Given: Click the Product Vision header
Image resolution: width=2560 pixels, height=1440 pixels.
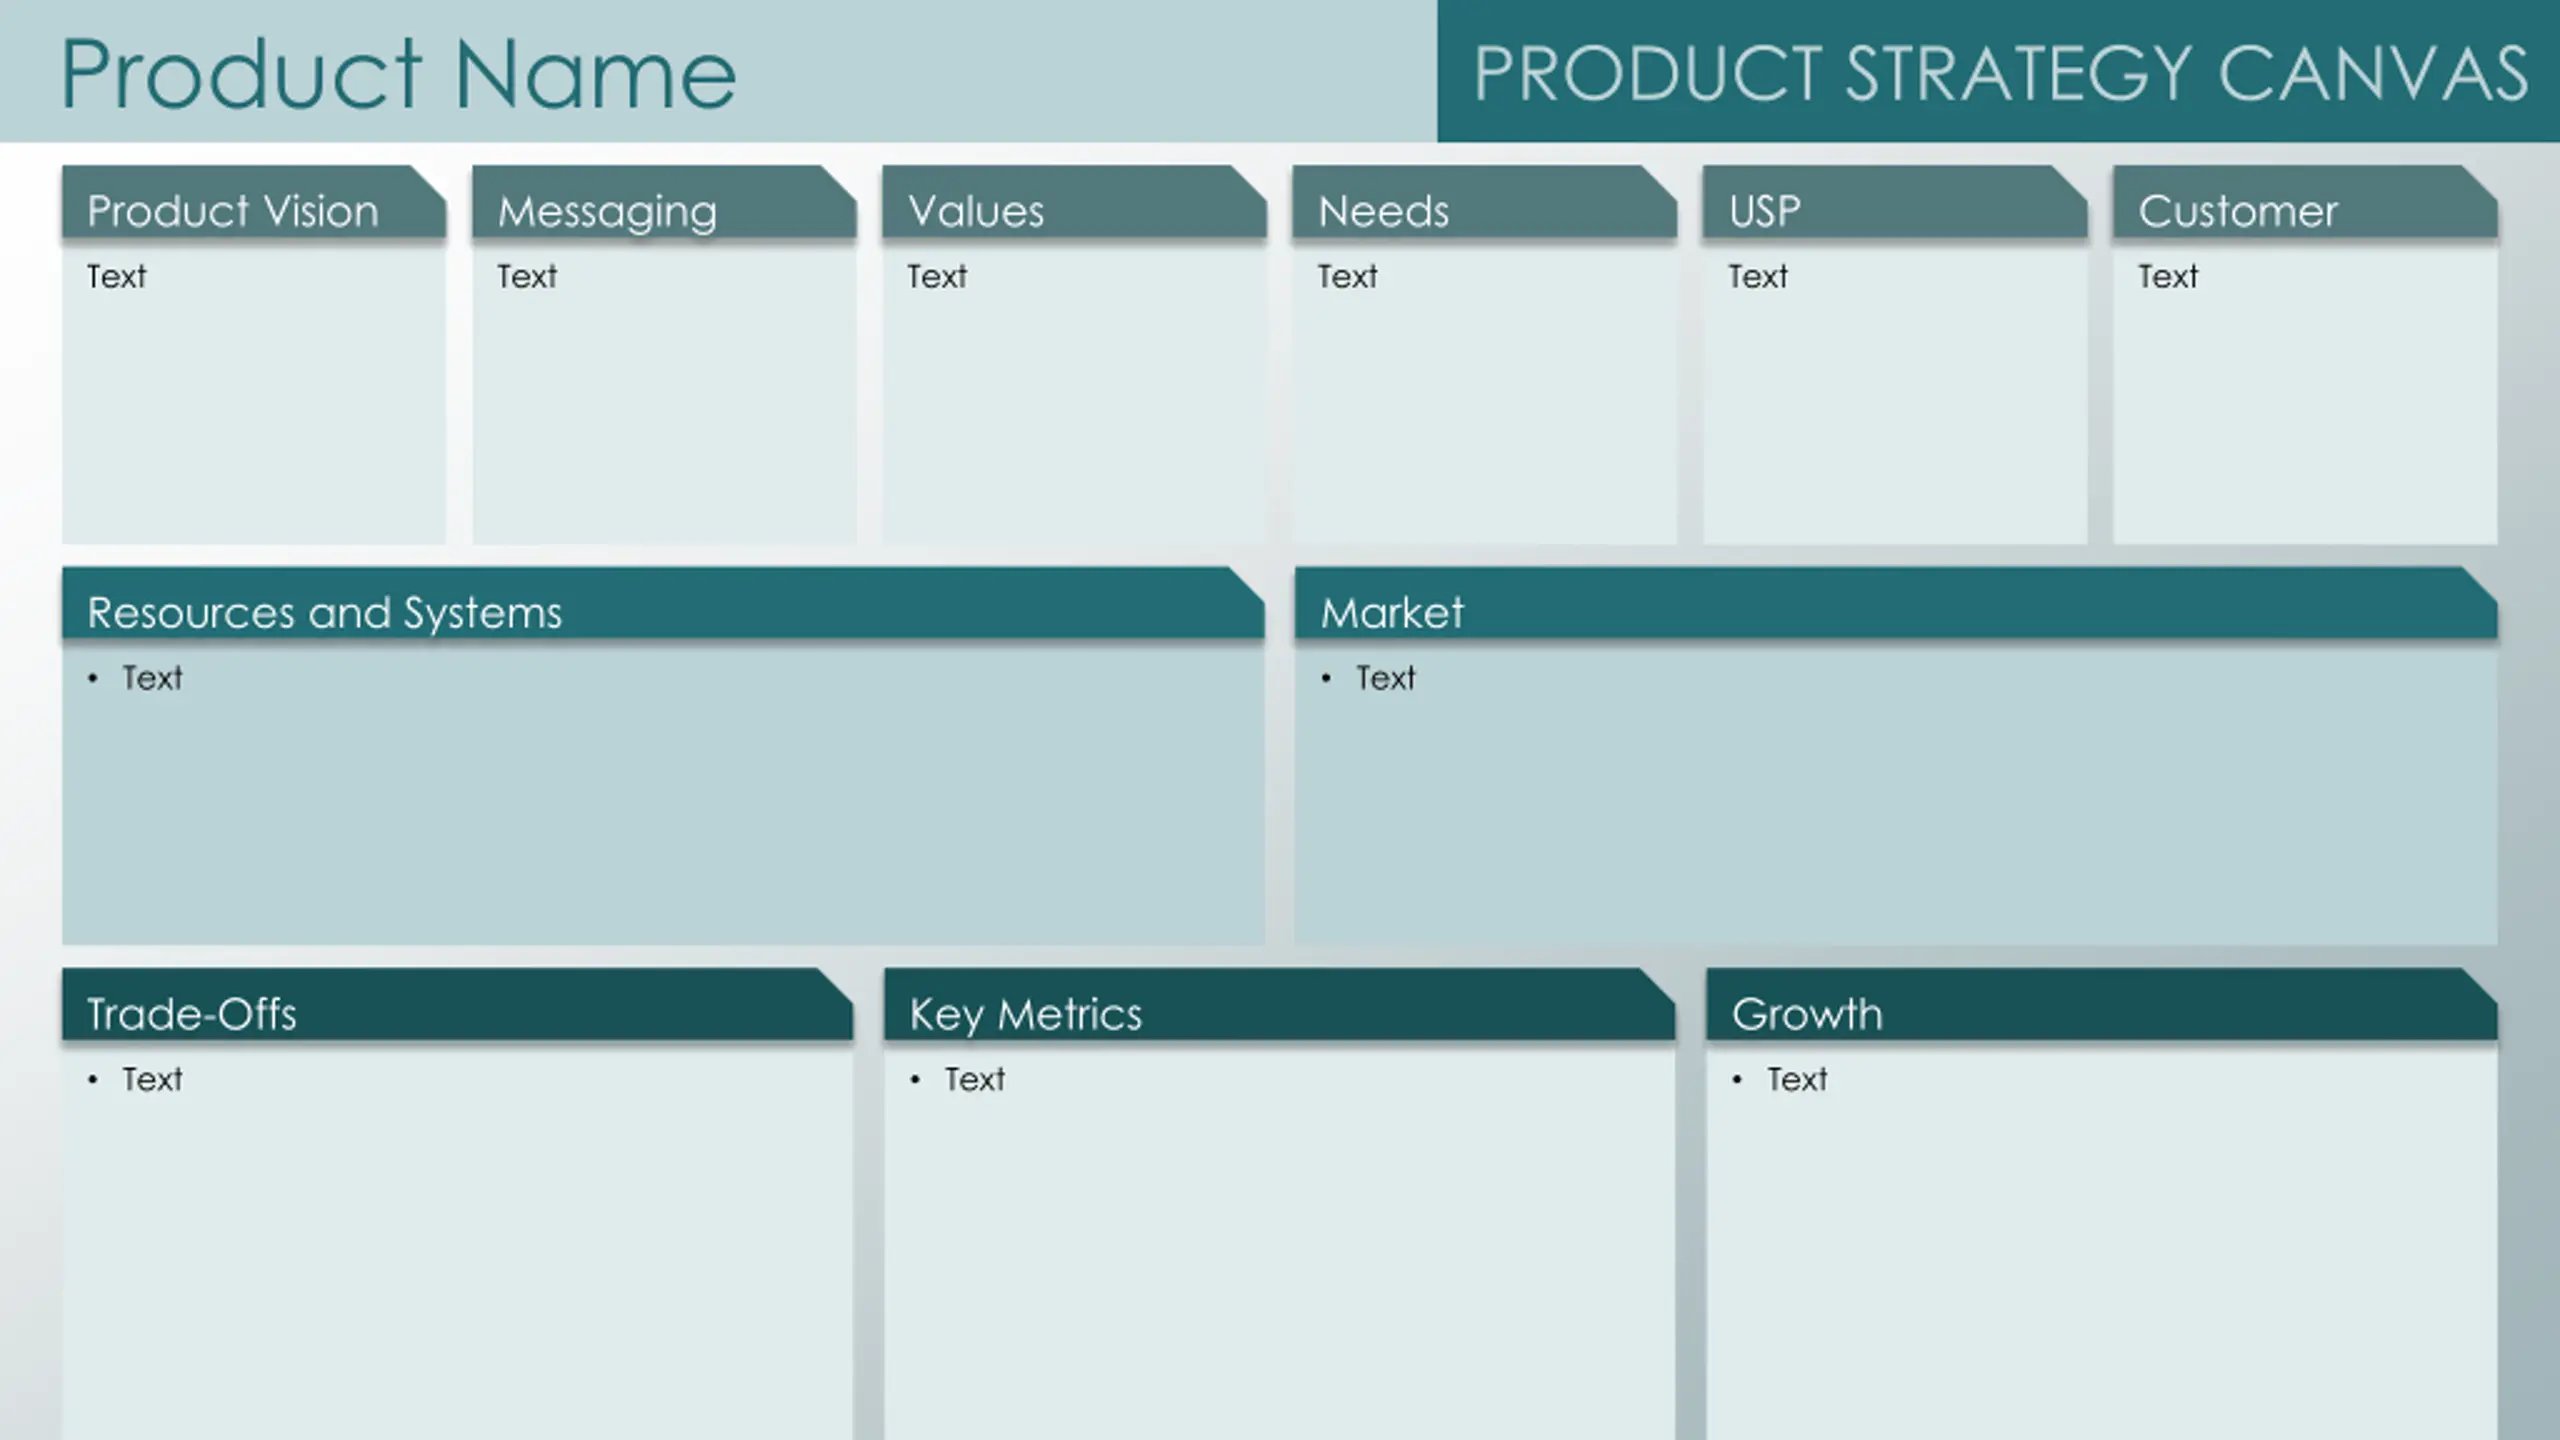Looking at the screenshot, I should click(x=233, y=211).
